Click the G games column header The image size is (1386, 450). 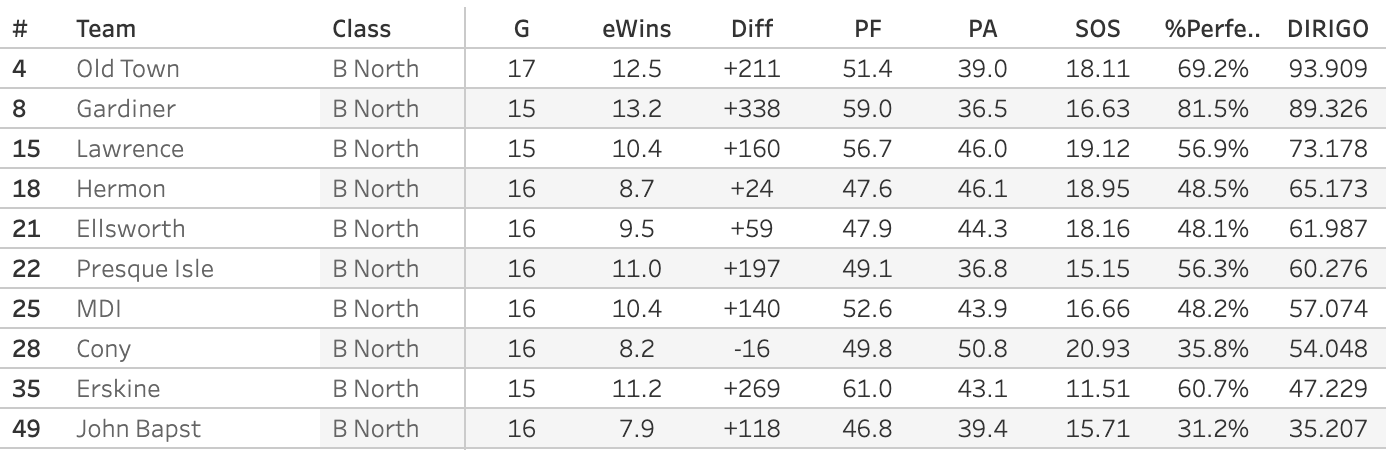521,29
